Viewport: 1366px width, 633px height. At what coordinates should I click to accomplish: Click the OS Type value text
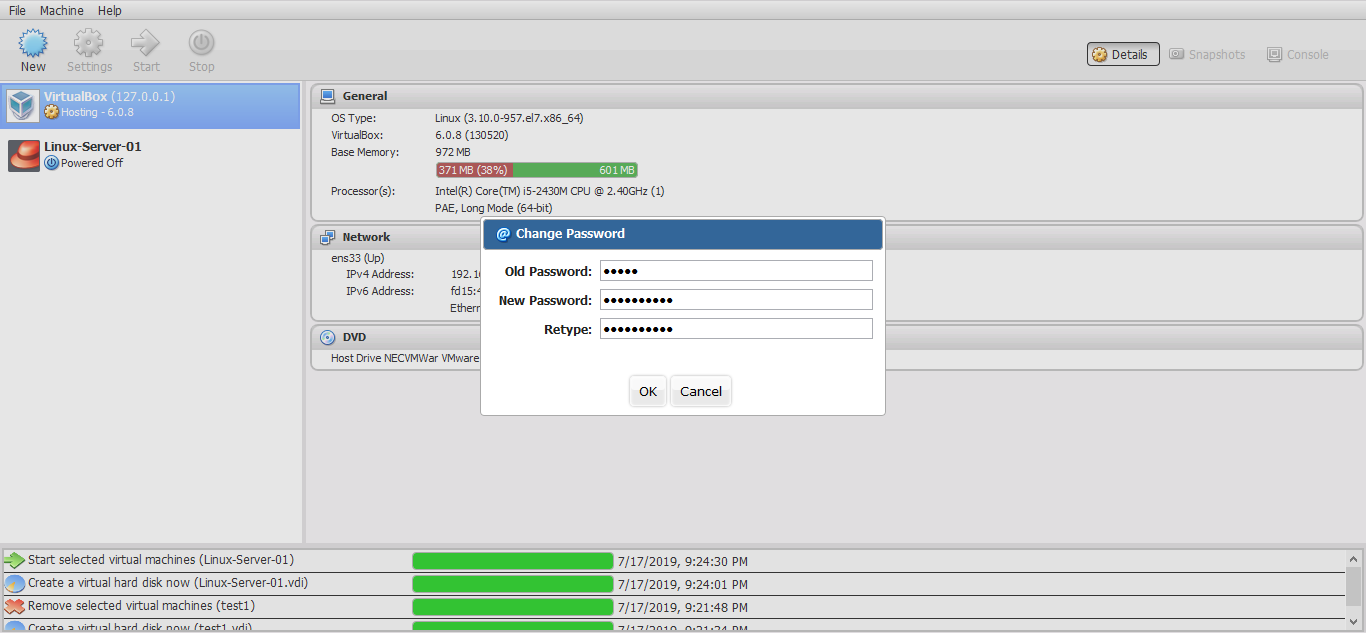tap(509, 118)
